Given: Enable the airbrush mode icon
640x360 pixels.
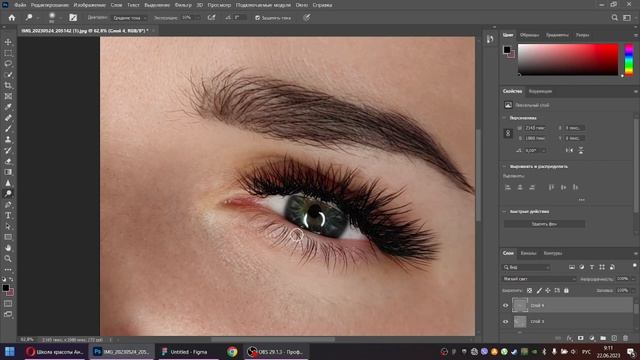Looking at the screenshot, I should tap(211, 18).
